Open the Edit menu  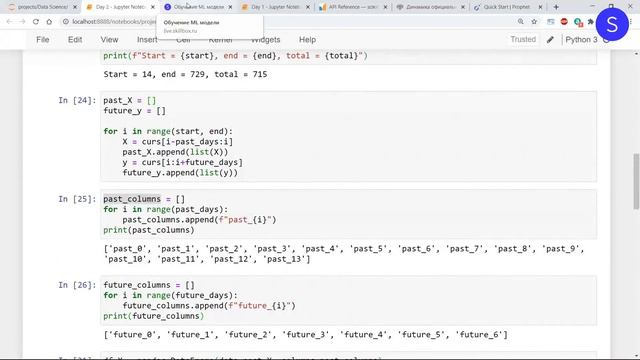tap(75, 40)
